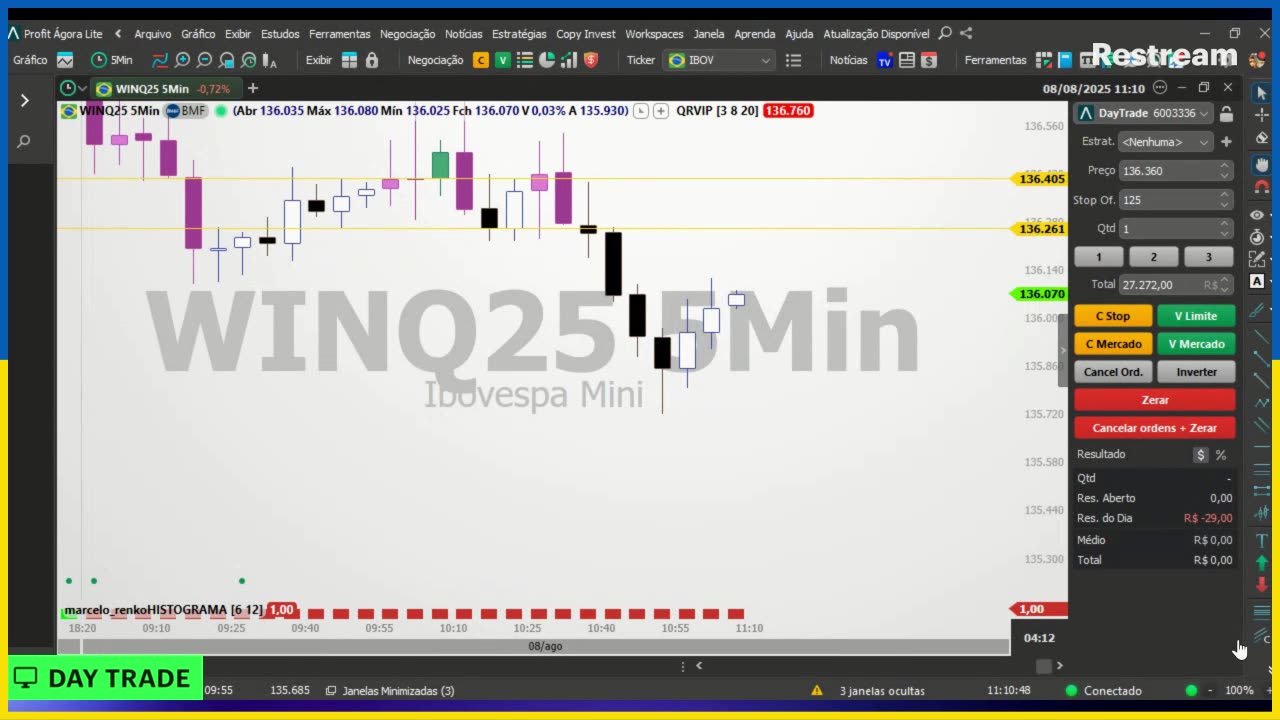Open the Estratégias menu

(x=519, y=33)
